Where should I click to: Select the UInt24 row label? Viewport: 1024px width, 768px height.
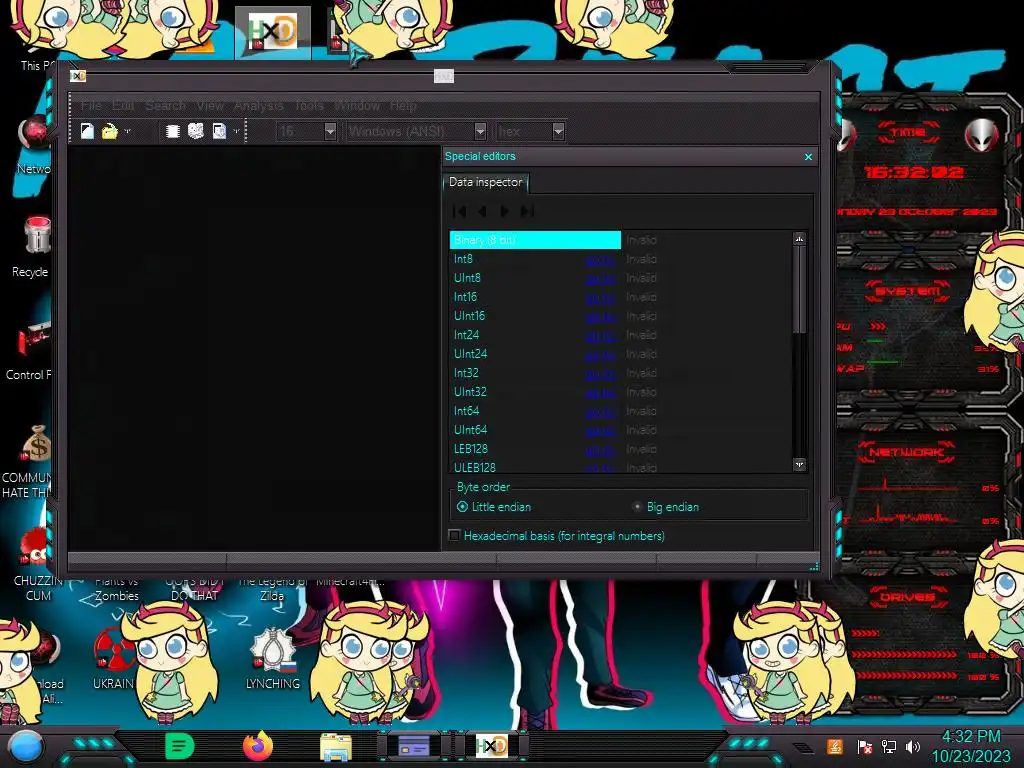coord(470,354)
